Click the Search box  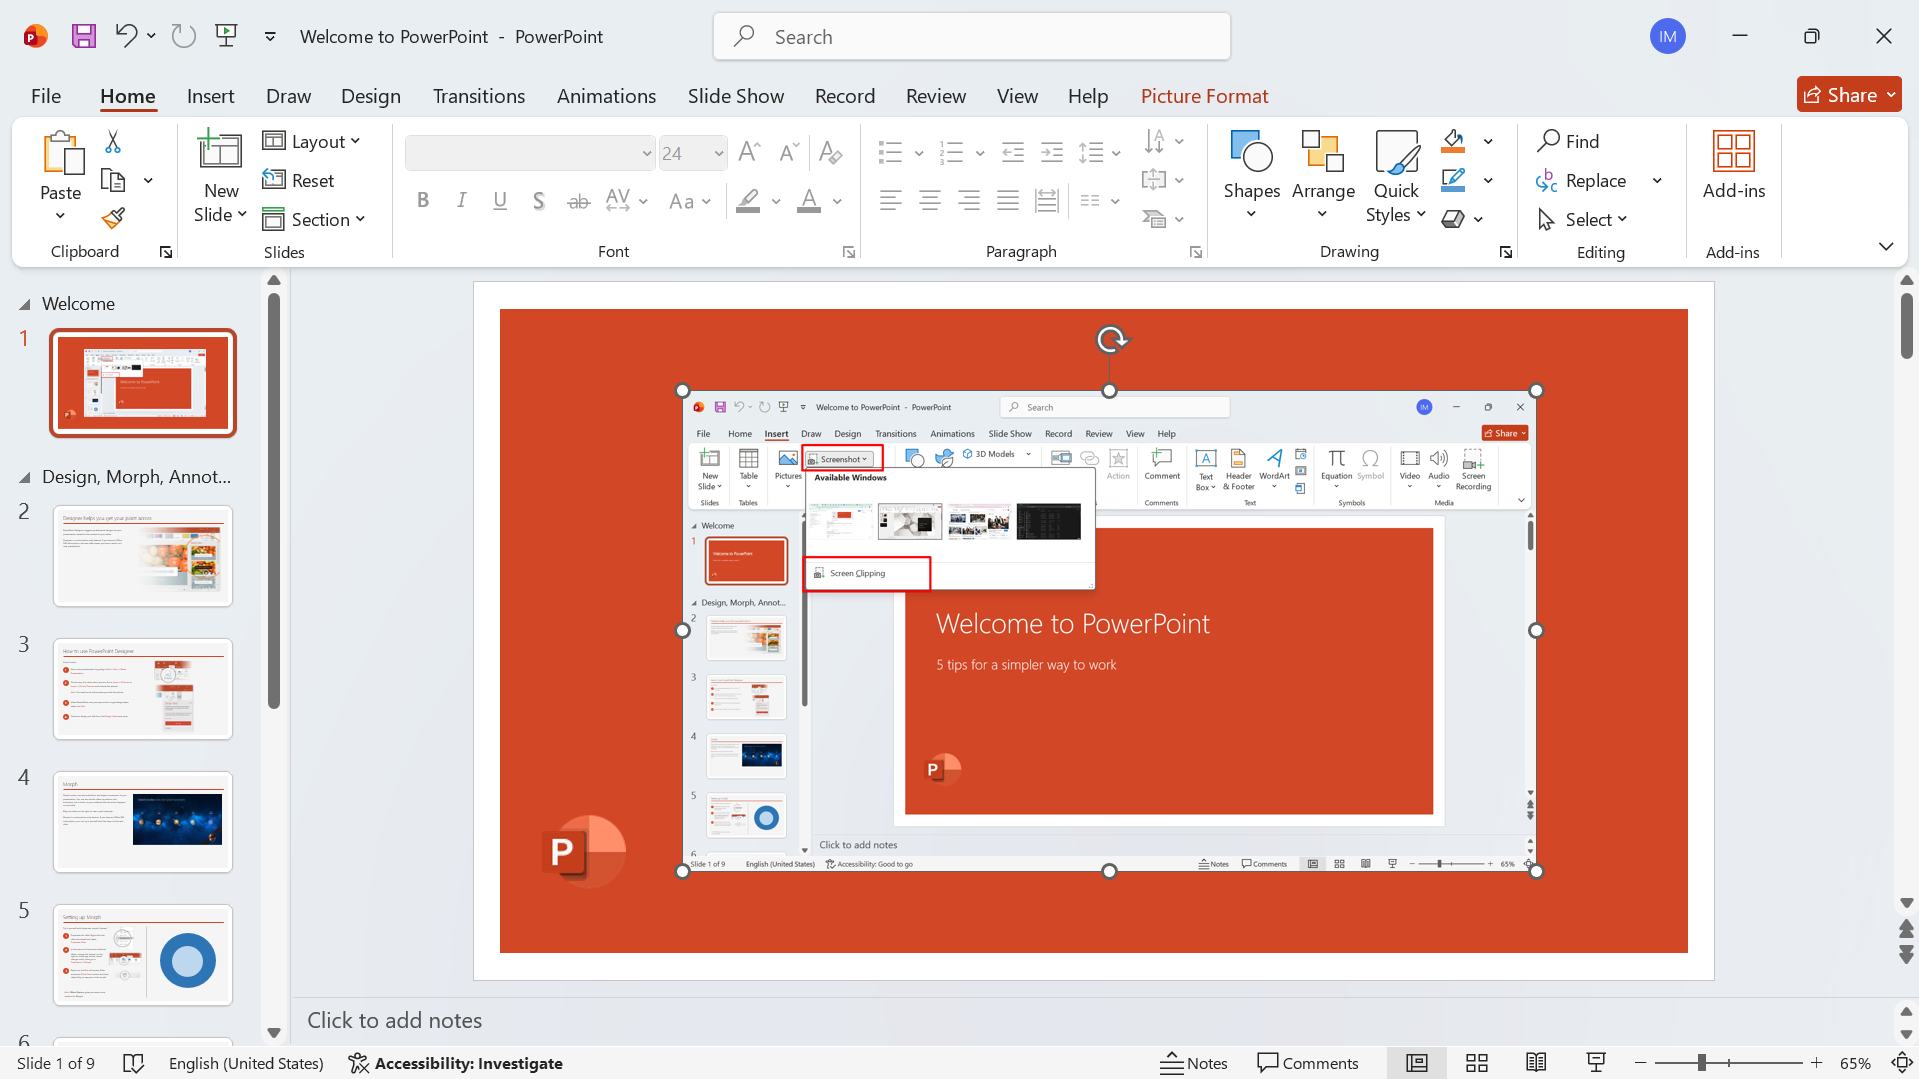pos(971,37)
